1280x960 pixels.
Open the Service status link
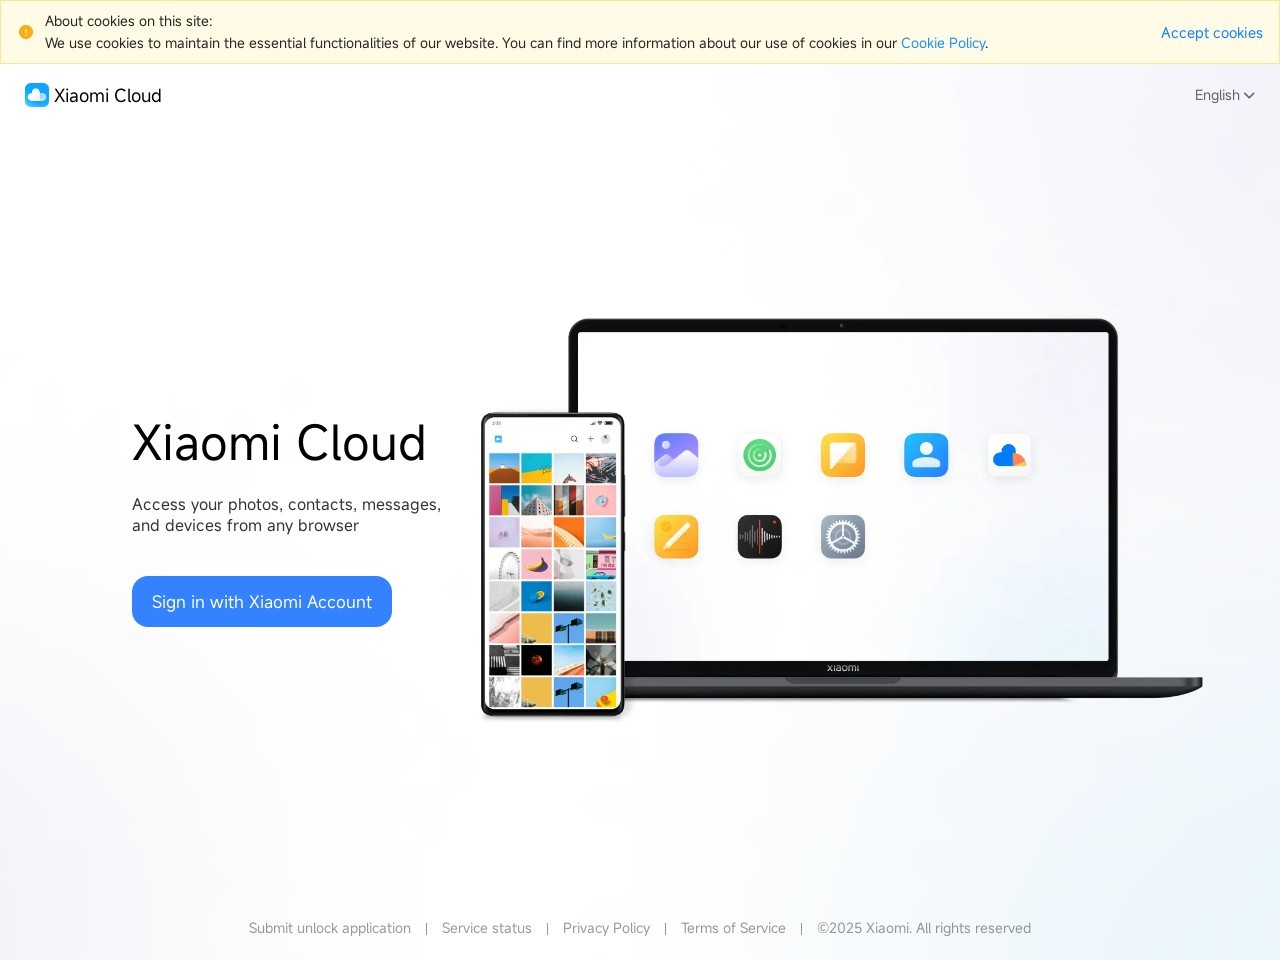tap(487, 928)
